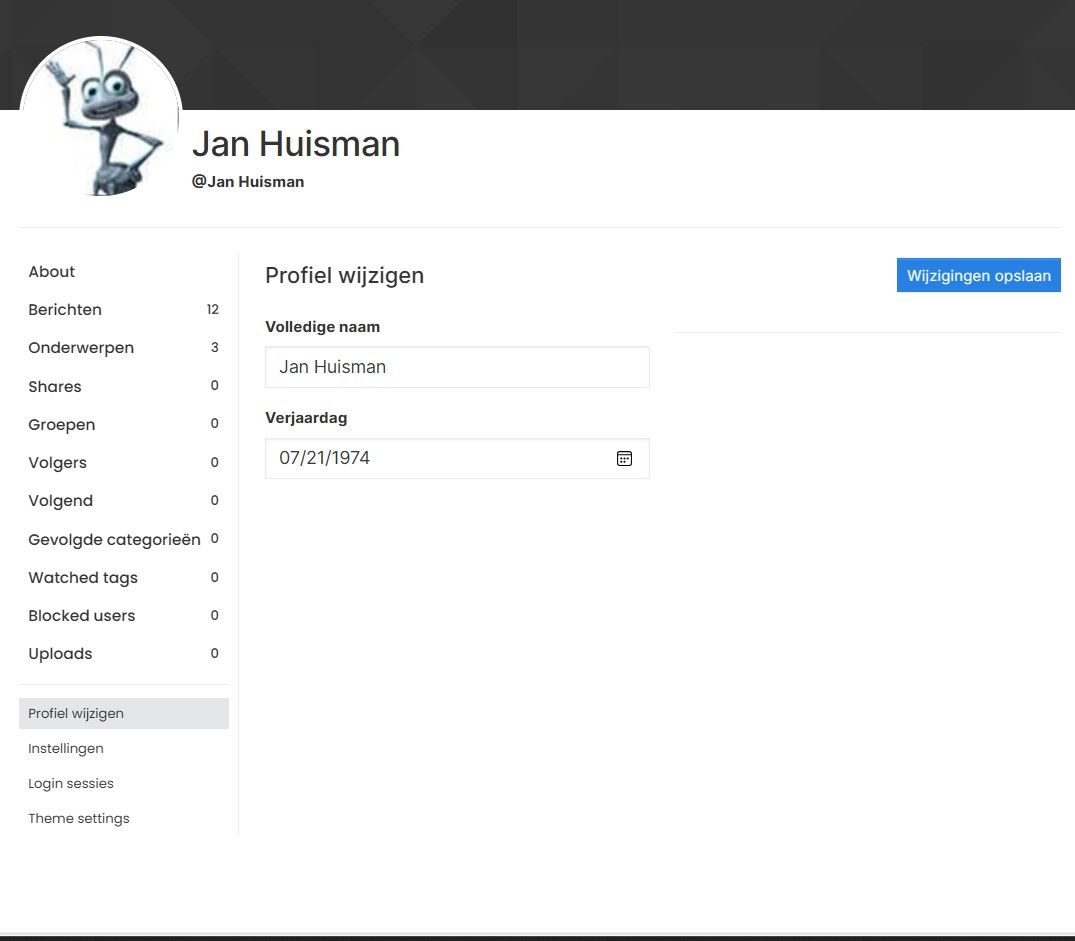The height and width of the screenshot is (941, 1075).
Task: Open Theme settings
Action: coord(79,818)
